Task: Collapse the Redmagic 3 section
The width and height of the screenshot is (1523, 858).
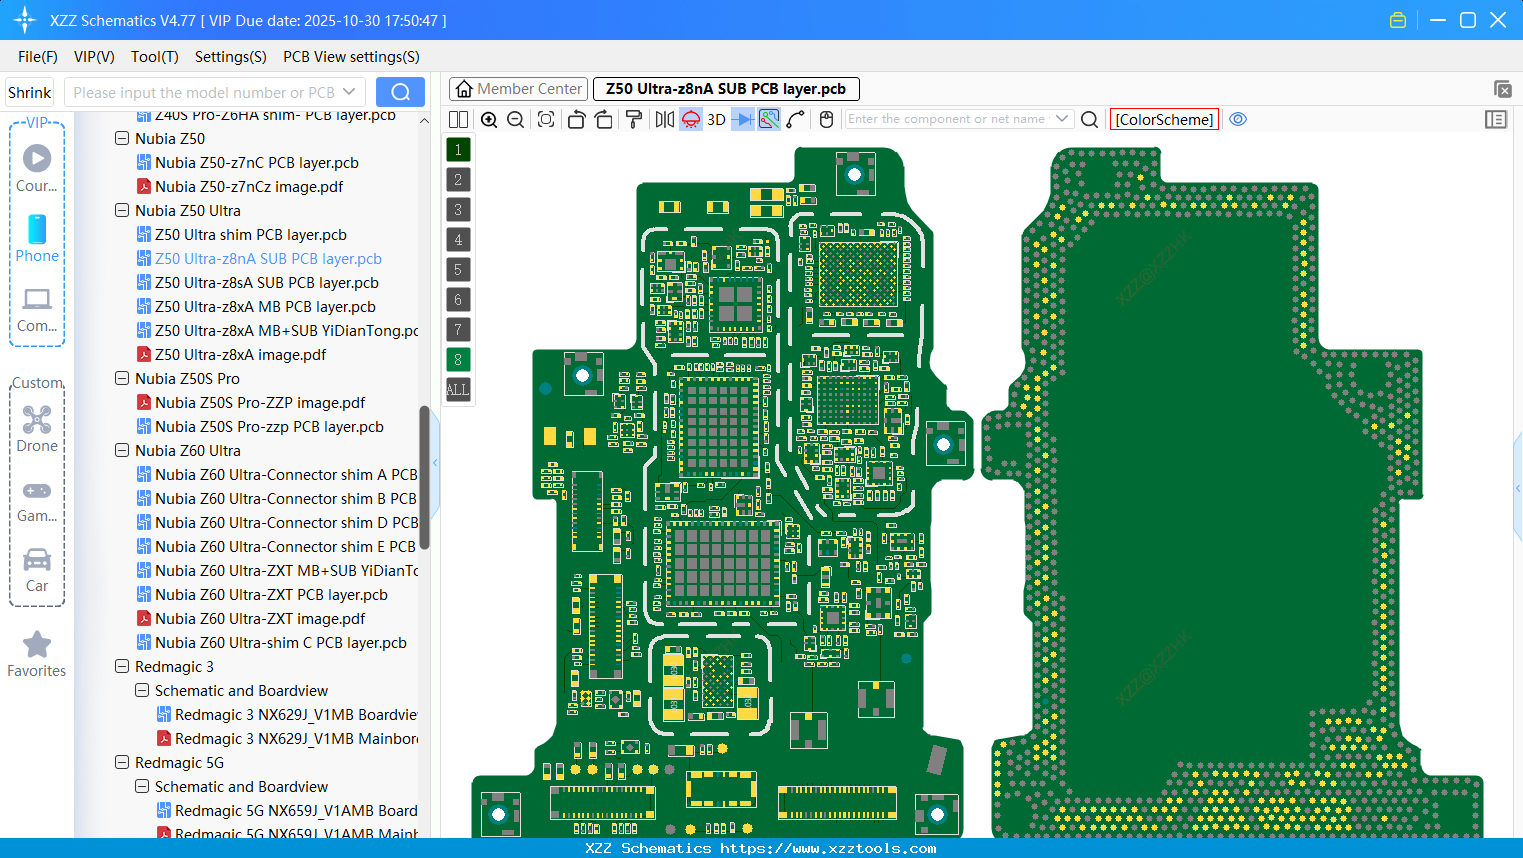Action: [x=123, y=666]
